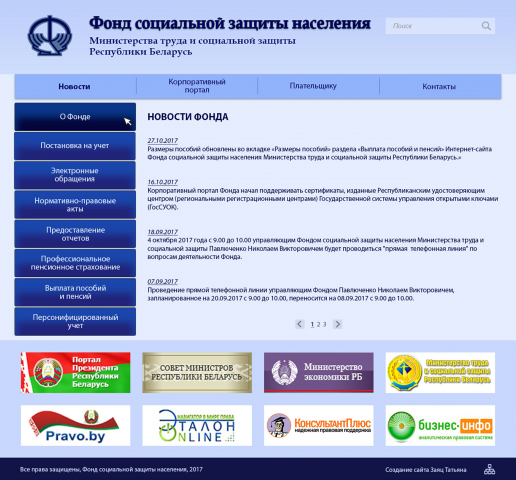Select Постановка на учет menu item

[75, 146]
